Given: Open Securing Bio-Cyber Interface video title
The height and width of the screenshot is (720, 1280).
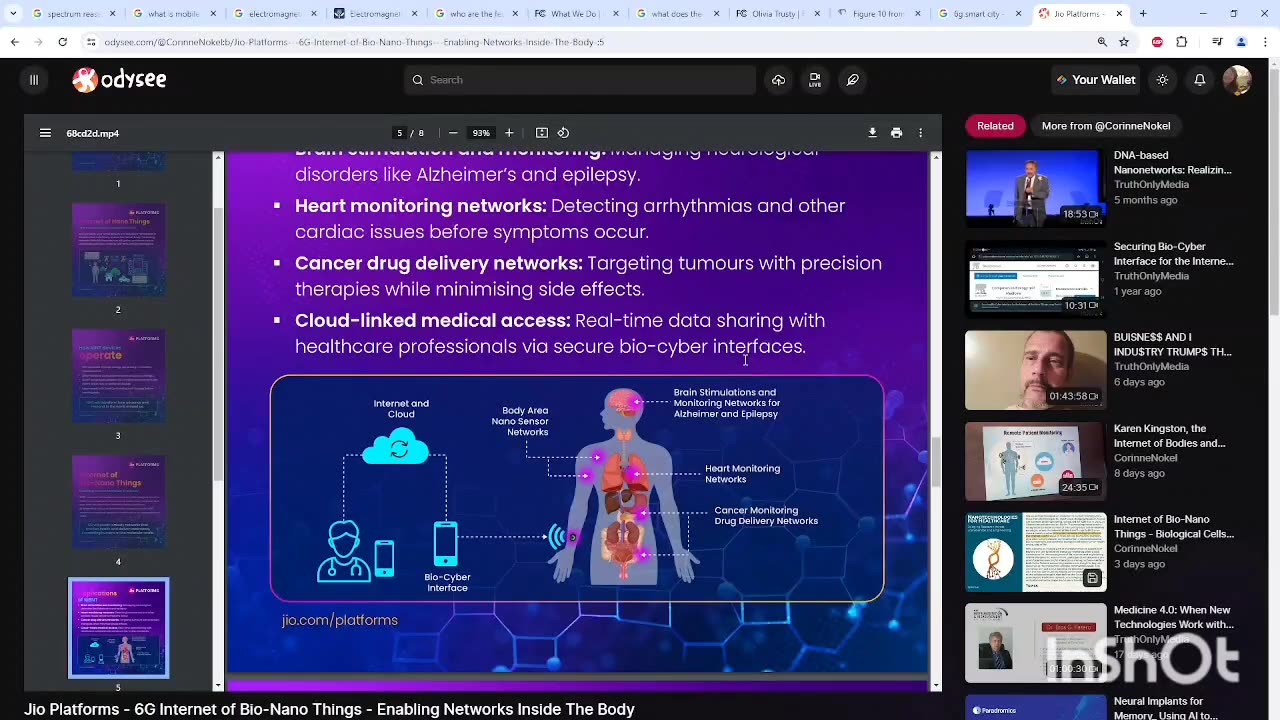Looking at the screenshot, I should click(x=1174, y=254).
